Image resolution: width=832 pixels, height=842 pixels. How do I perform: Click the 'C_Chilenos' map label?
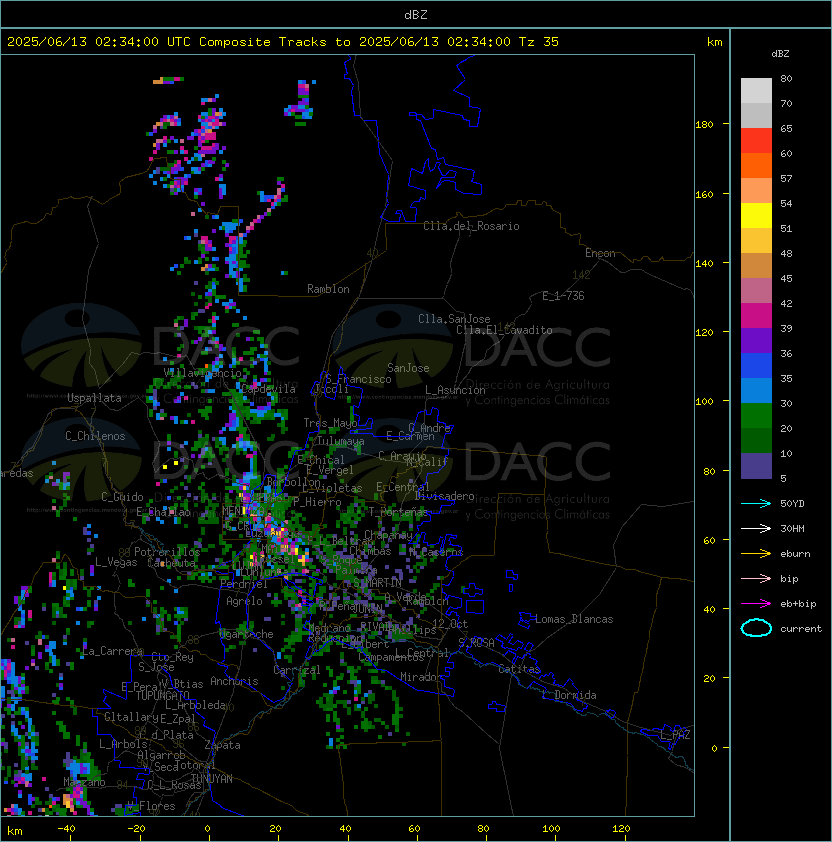point(95,436)
